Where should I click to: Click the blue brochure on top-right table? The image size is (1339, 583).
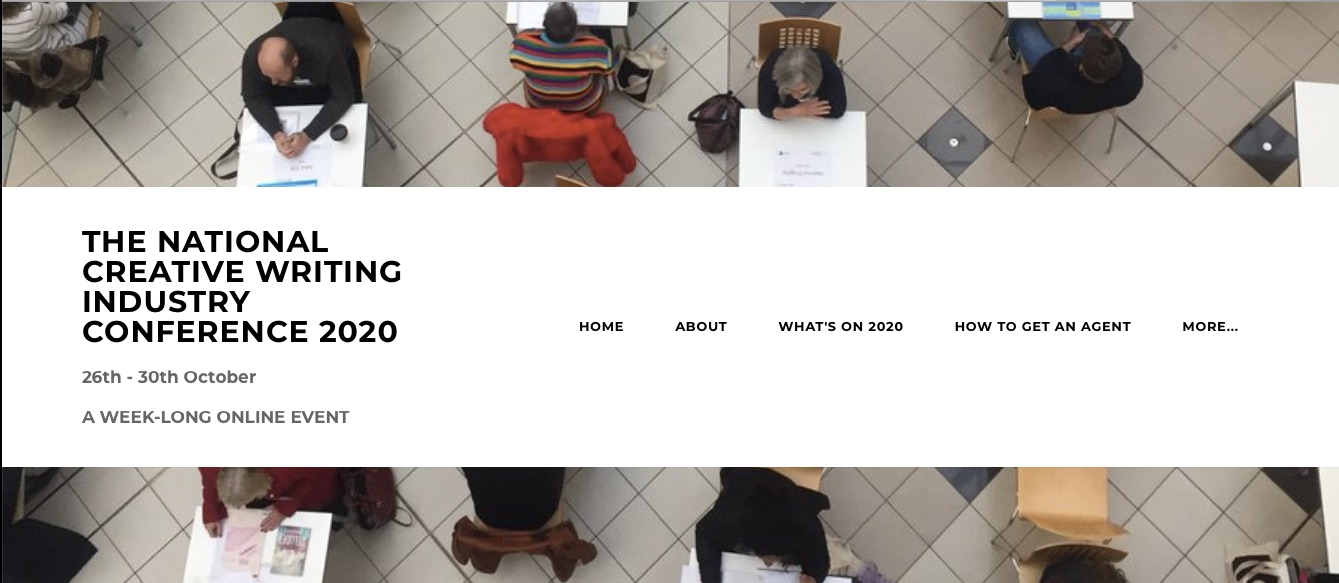click(1071, 10)
